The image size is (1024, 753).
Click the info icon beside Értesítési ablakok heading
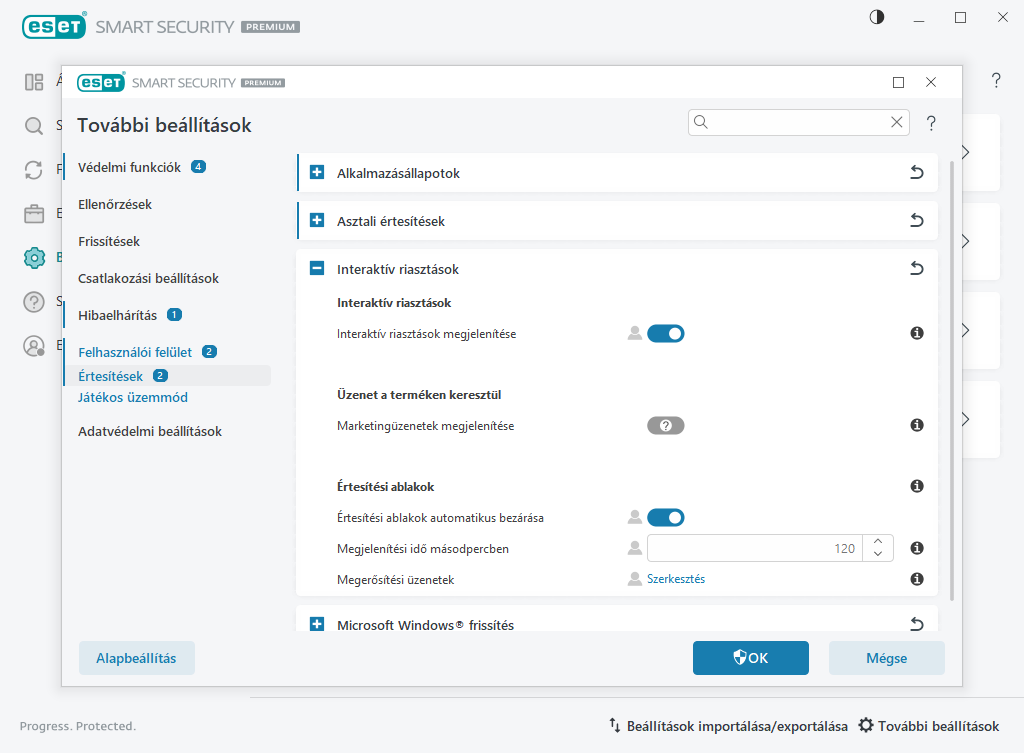coord(916,486)
